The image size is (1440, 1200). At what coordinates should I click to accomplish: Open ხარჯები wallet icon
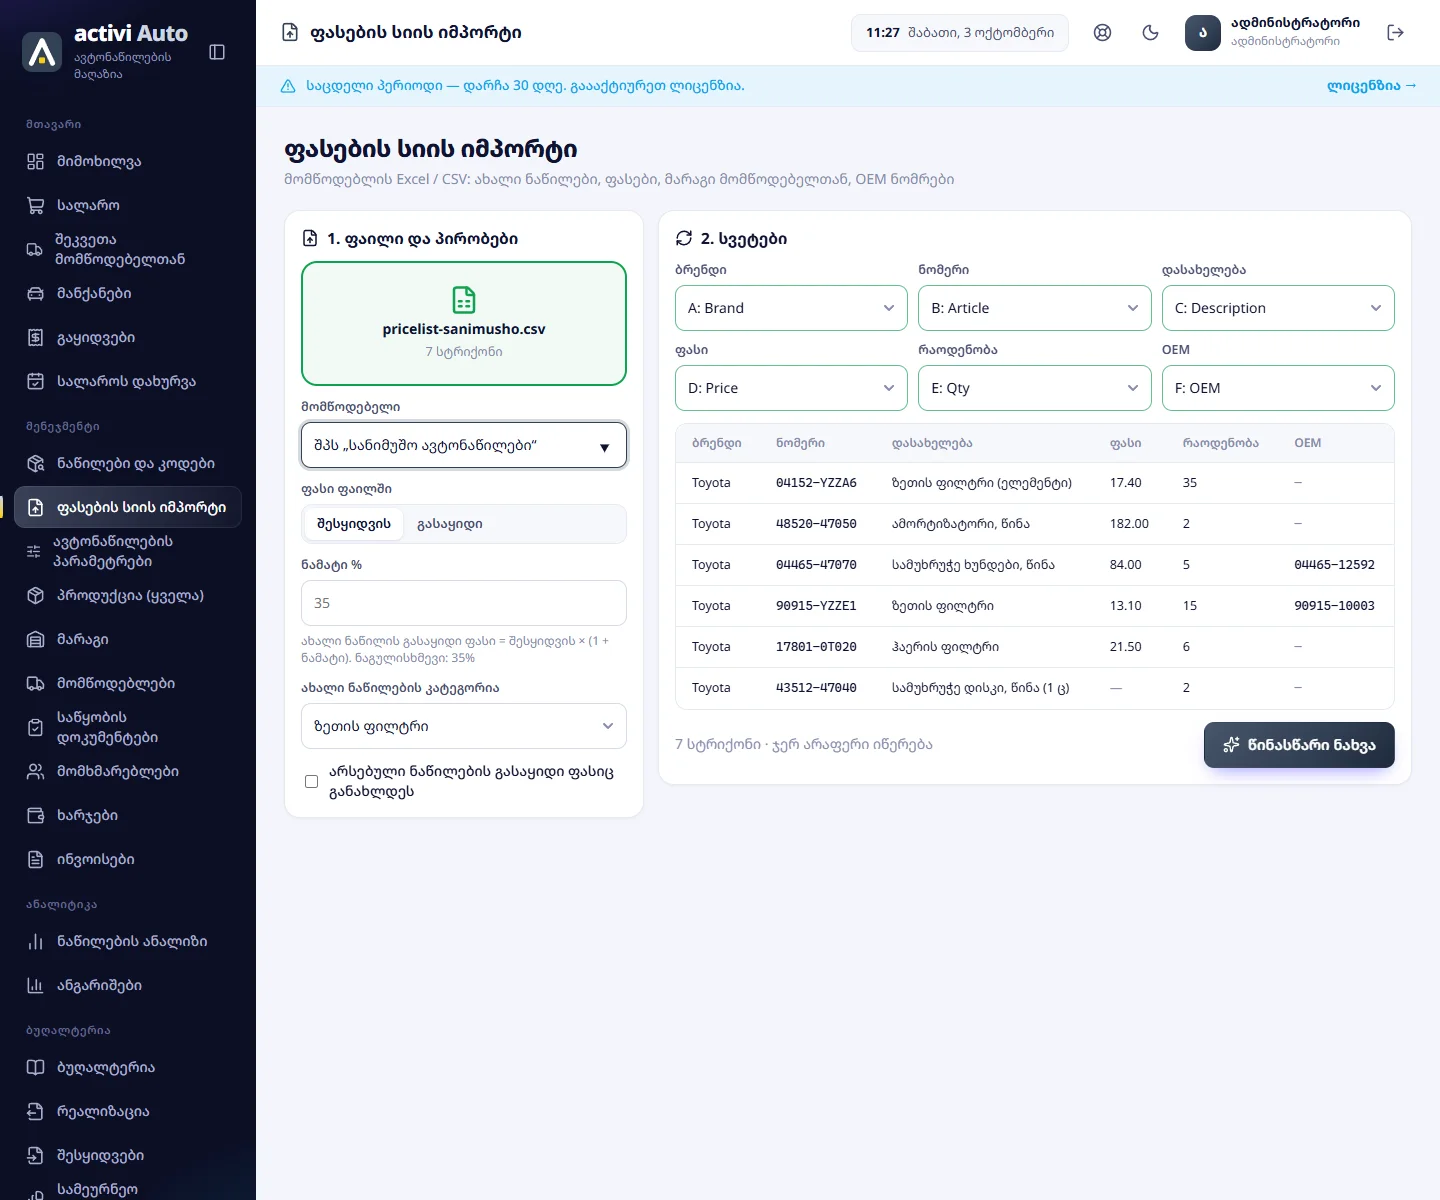pyautogui.click(x=36, y=815)
